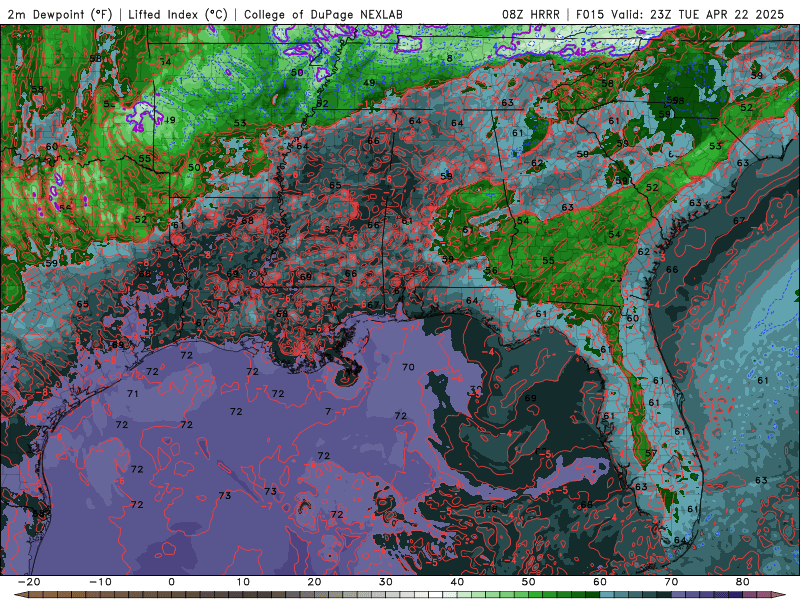Click the -10 label on the color scale
Screen dimensions: 800x600
click(100, 582)
